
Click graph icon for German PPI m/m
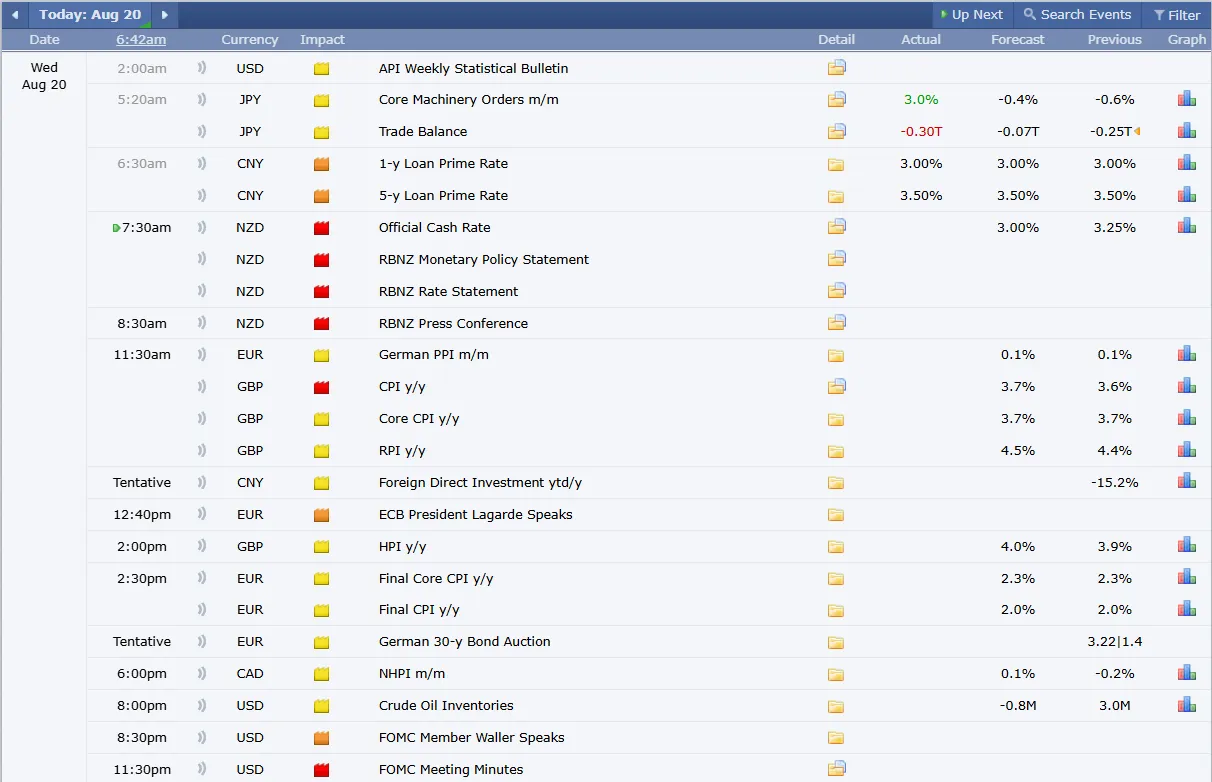coord(1186,354)
